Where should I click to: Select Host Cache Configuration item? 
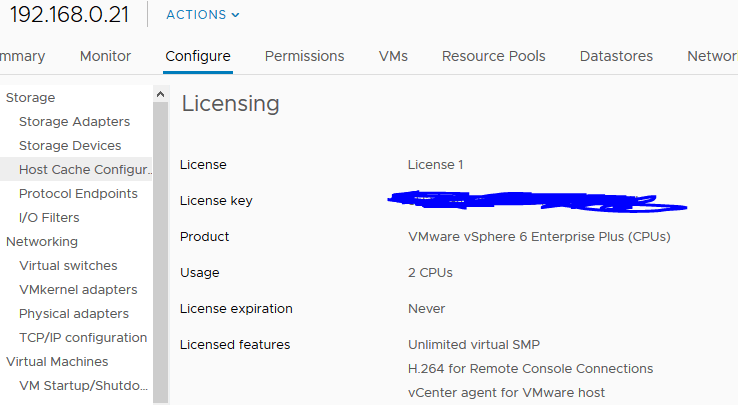76,170
